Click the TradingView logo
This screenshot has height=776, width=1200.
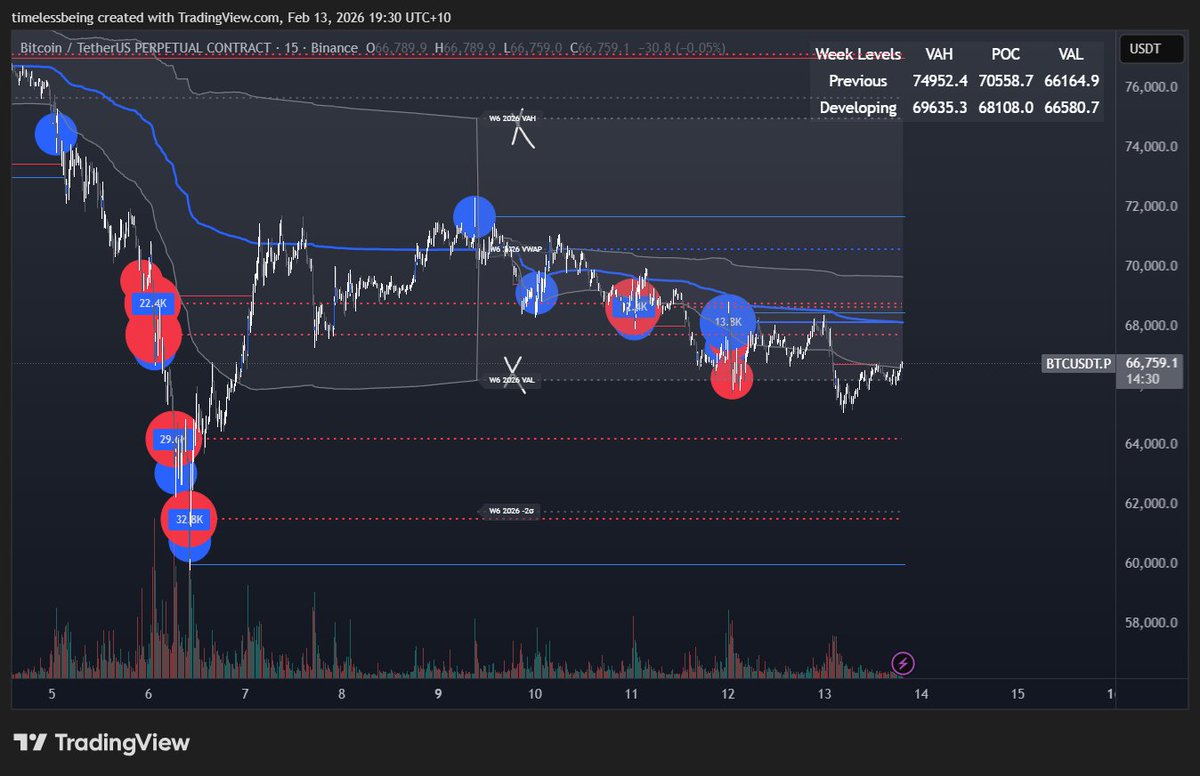102,743
